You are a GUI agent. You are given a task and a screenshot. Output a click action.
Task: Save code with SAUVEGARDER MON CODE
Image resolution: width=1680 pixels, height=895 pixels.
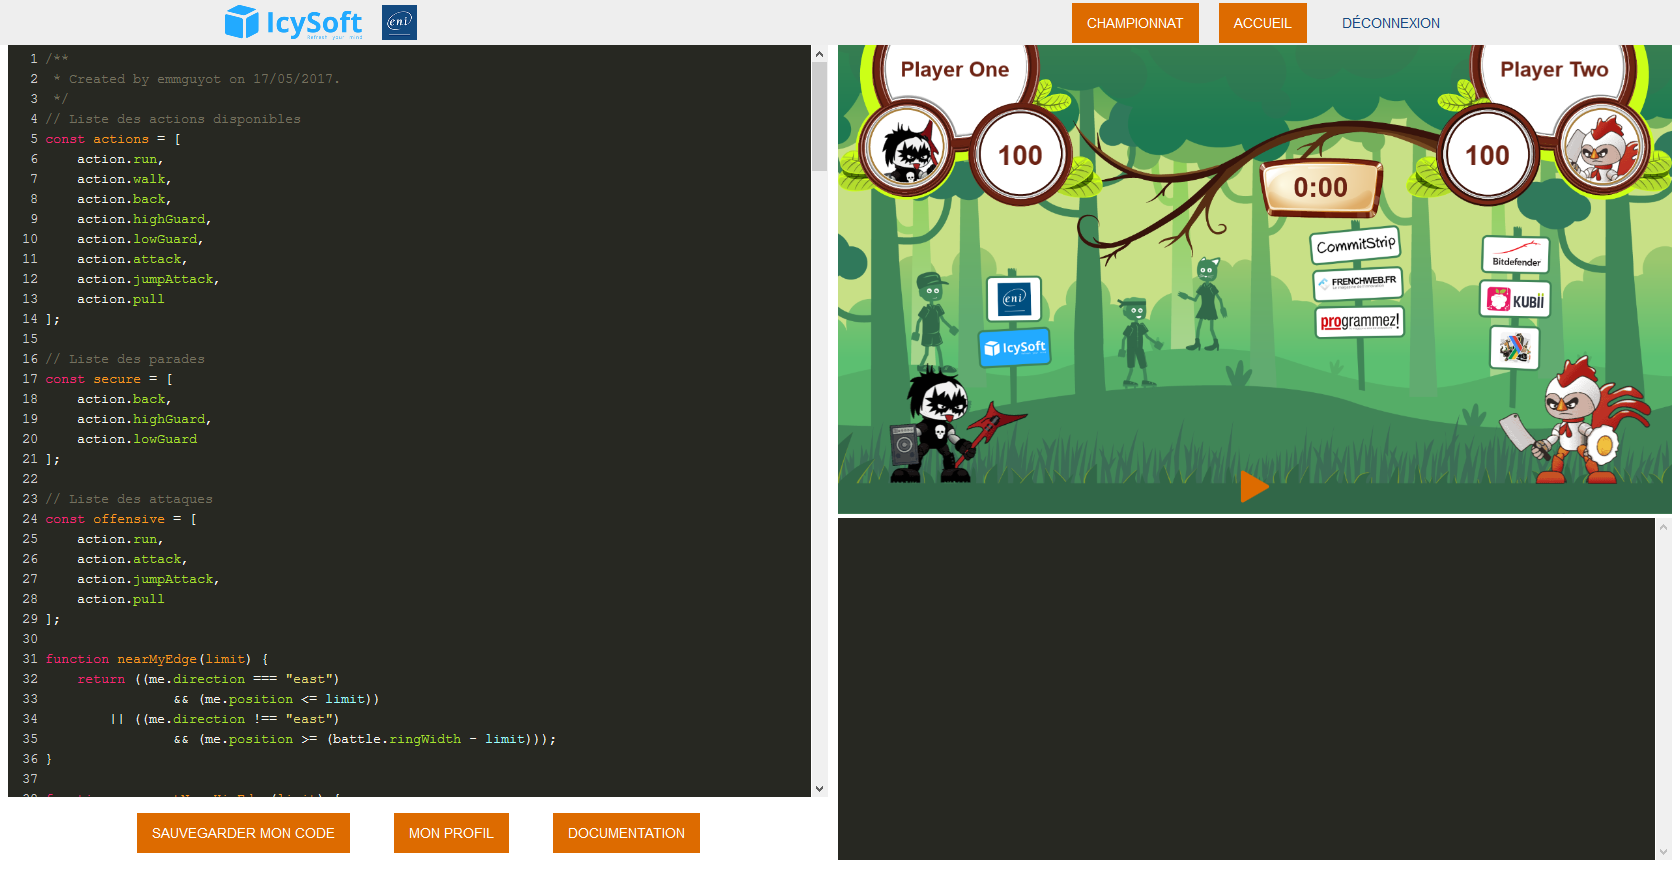pyautogui.click(x=243, y=833)
